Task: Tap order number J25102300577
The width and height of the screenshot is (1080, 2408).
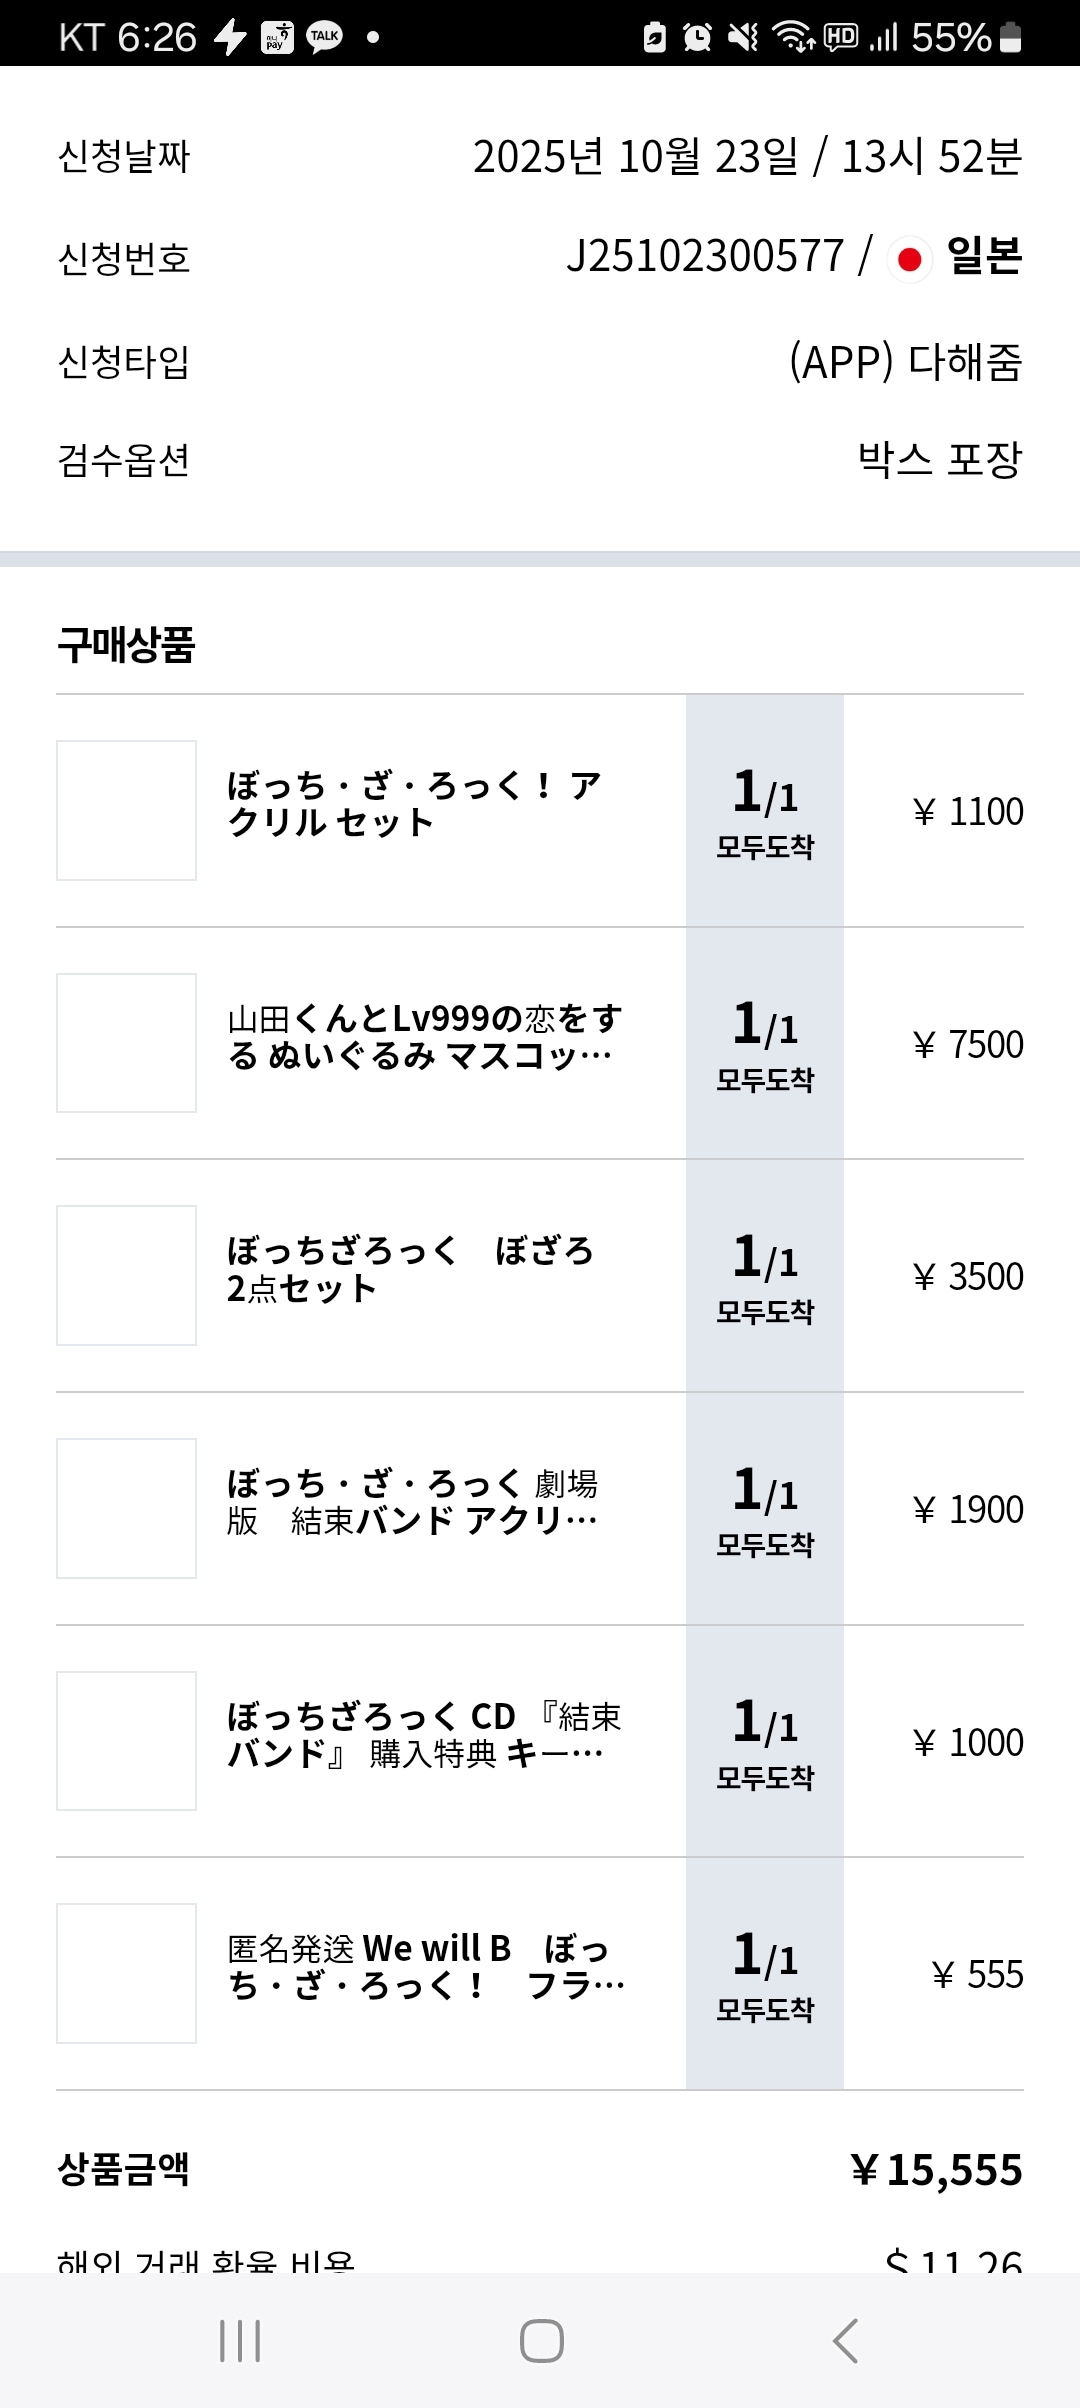Action: 705,257
